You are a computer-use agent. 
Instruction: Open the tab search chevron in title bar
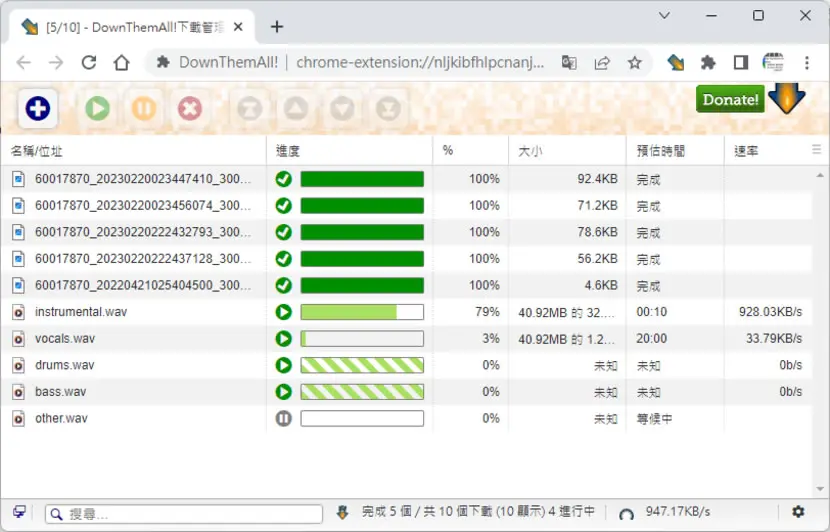[x=664, y=15]
